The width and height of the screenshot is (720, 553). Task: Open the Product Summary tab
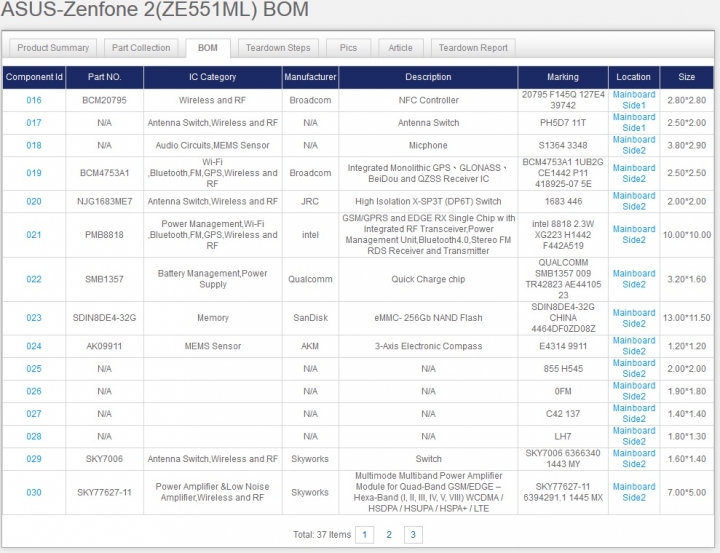coord(53,48)
